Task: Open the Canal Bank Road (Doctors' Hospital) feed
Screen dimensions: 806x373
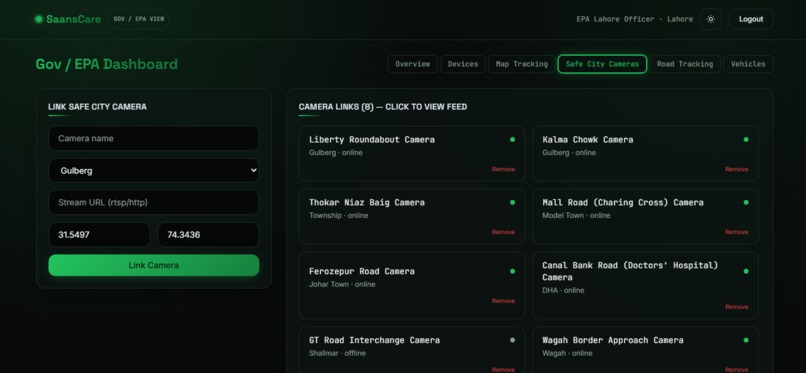Action: [x=645, y=285]
